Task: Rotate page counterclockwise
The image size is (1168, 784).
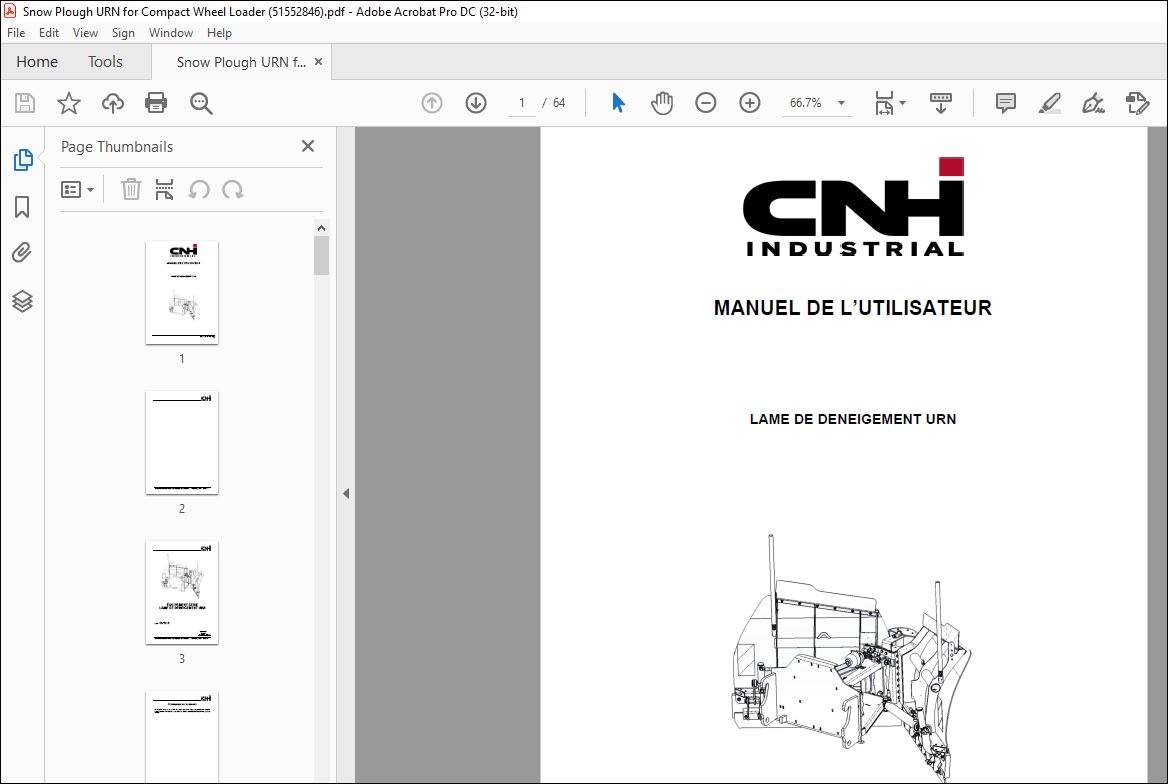Action: (198, 189)
